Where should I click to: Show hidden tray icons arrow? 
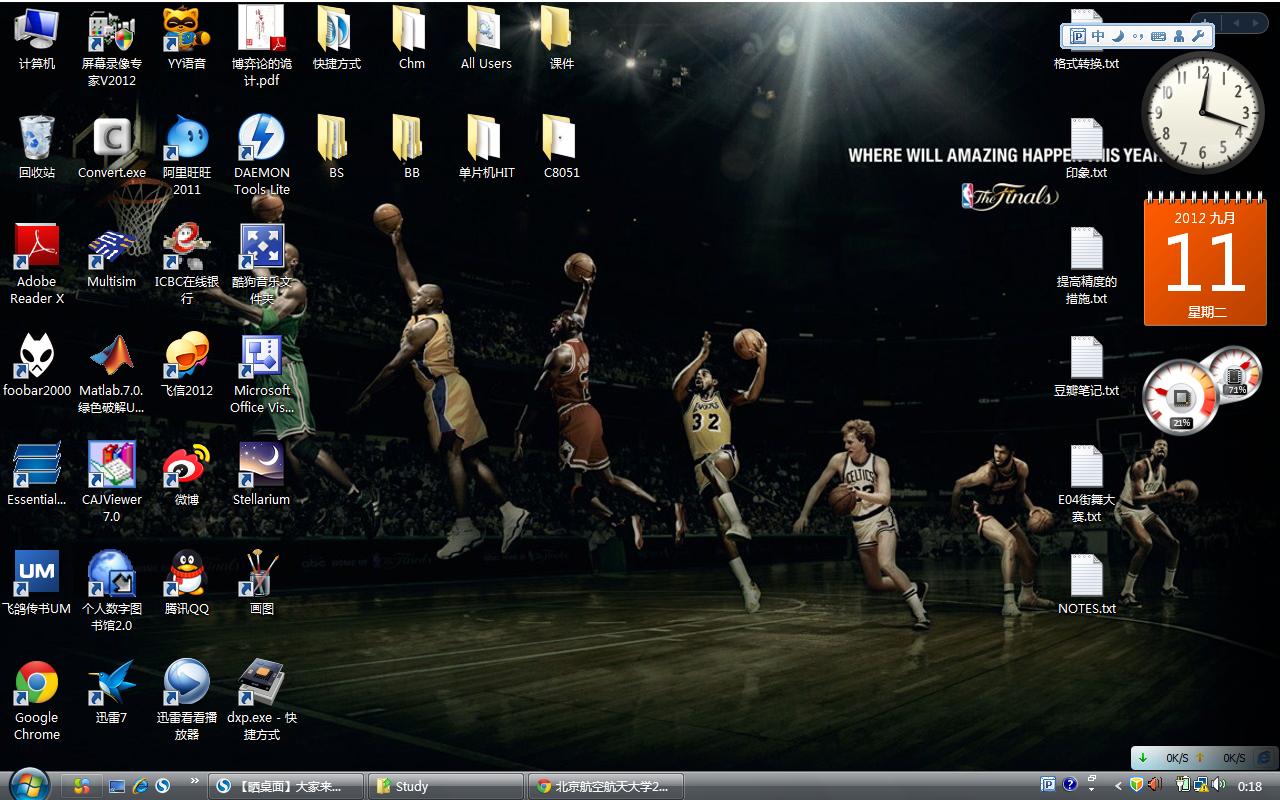point(1118,786)
